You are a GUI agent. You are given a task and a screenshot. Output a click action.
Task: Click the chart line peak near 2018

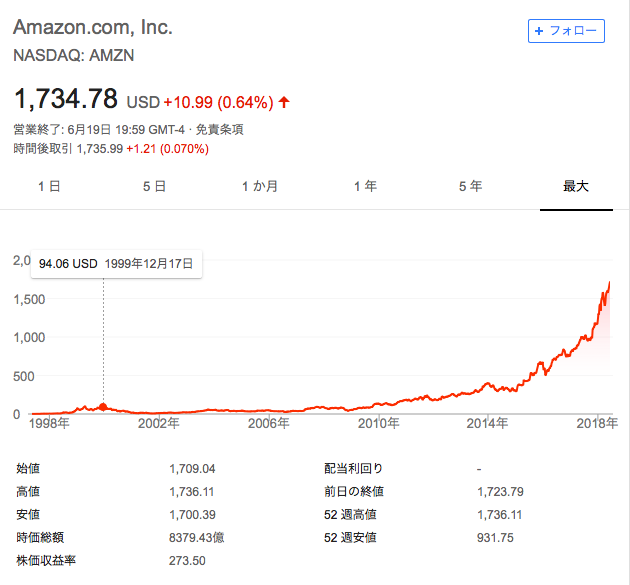(609, 283)
